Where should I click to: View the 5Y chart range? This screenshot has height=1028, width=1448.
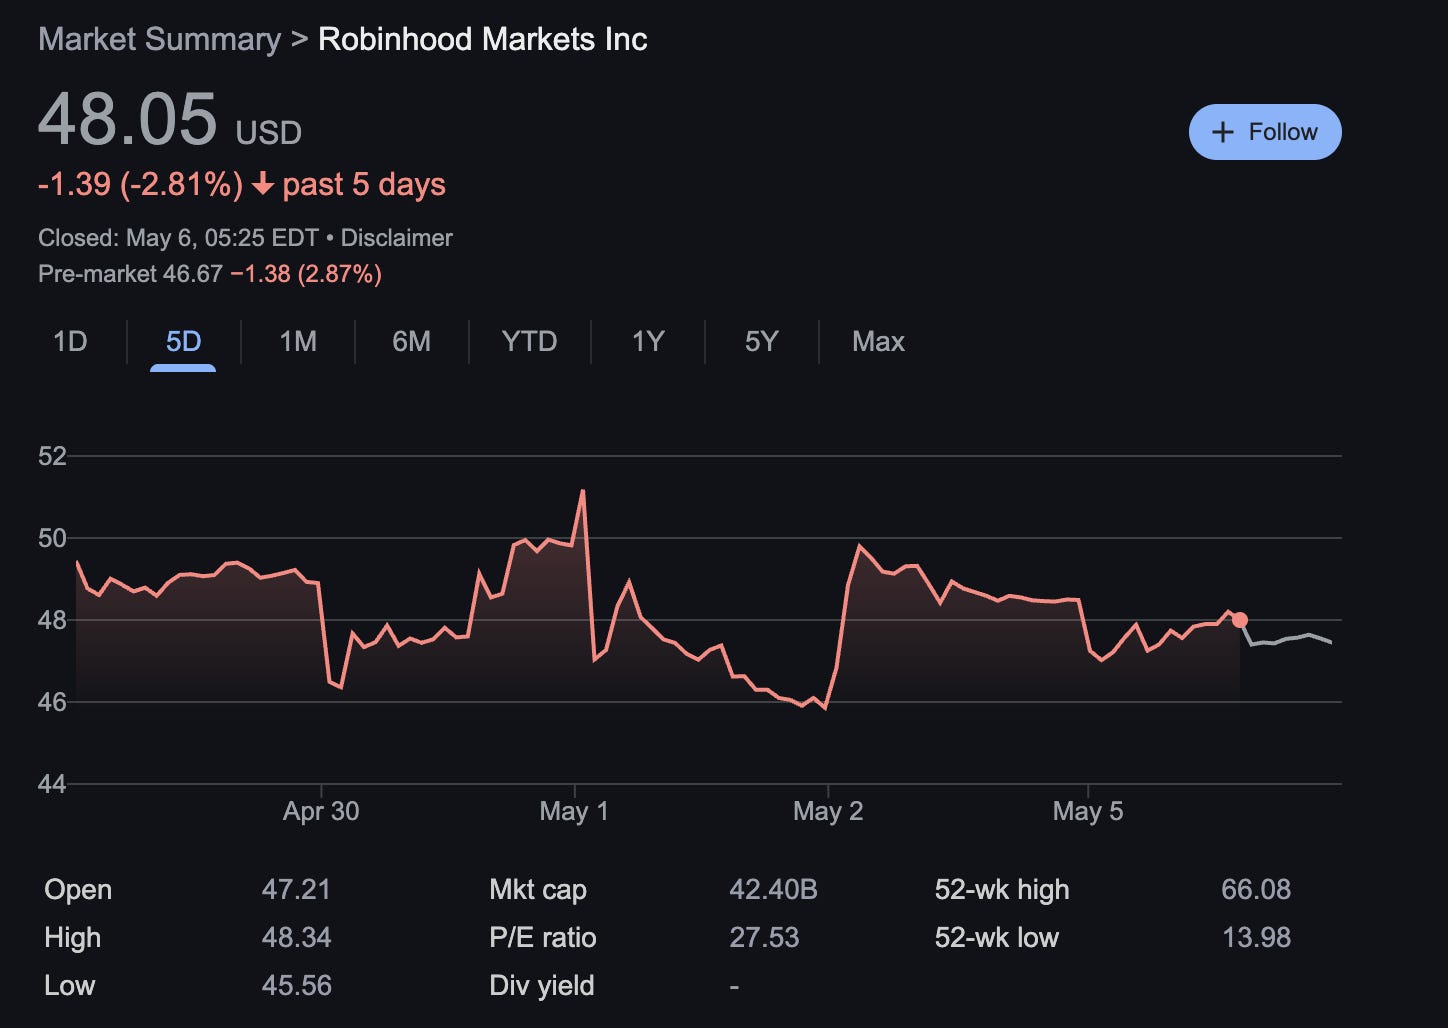pyautogui.click(x=761, y=342)
